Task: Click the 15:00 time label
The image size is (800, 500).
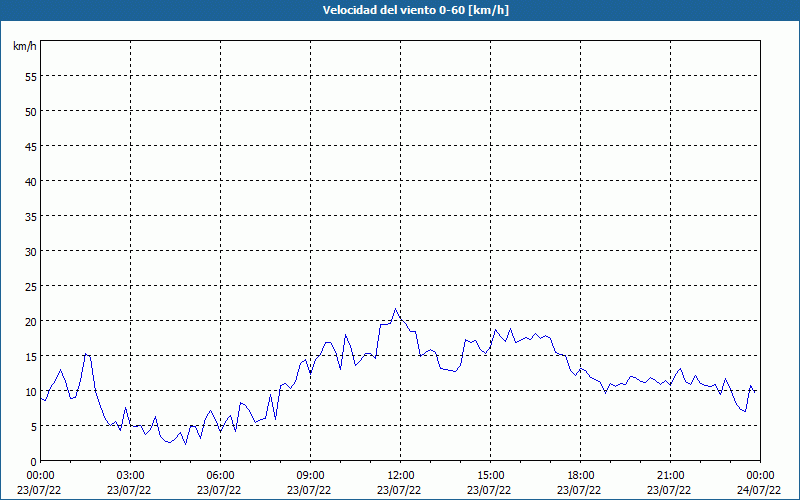Action: coord(490,476)
